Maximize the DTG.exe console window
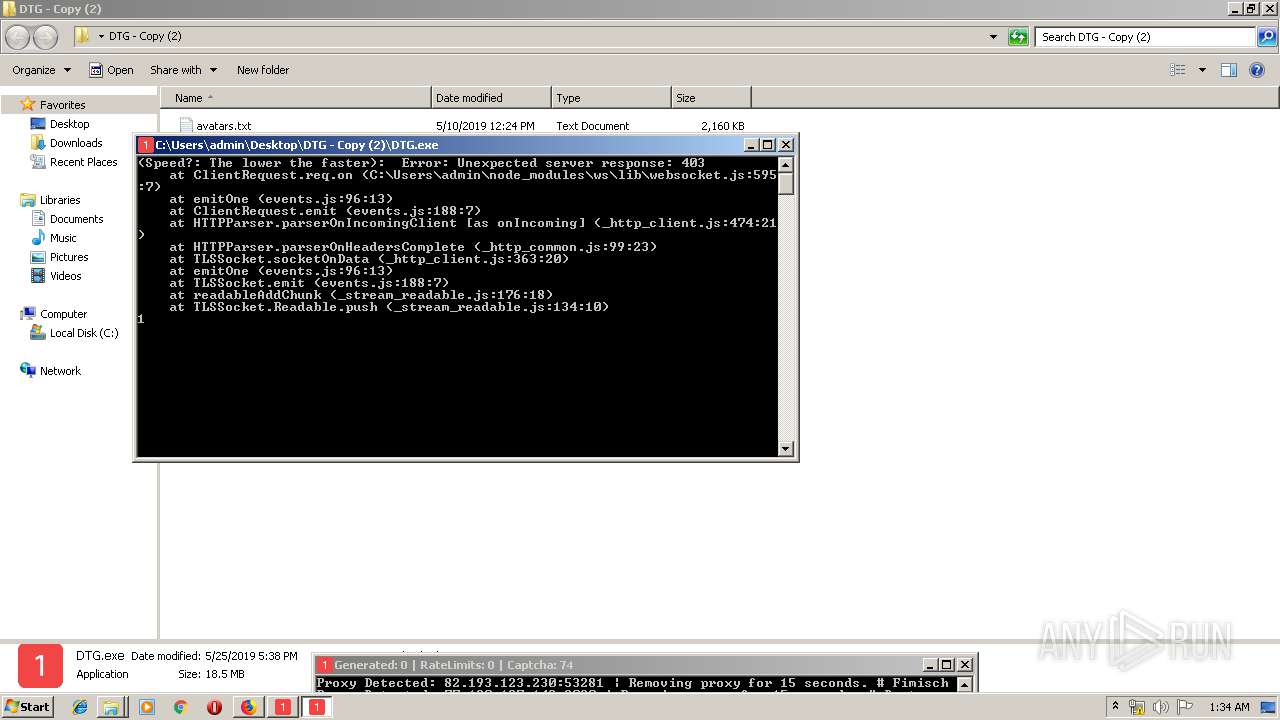Screen dimensions: 1280x720 768,145
